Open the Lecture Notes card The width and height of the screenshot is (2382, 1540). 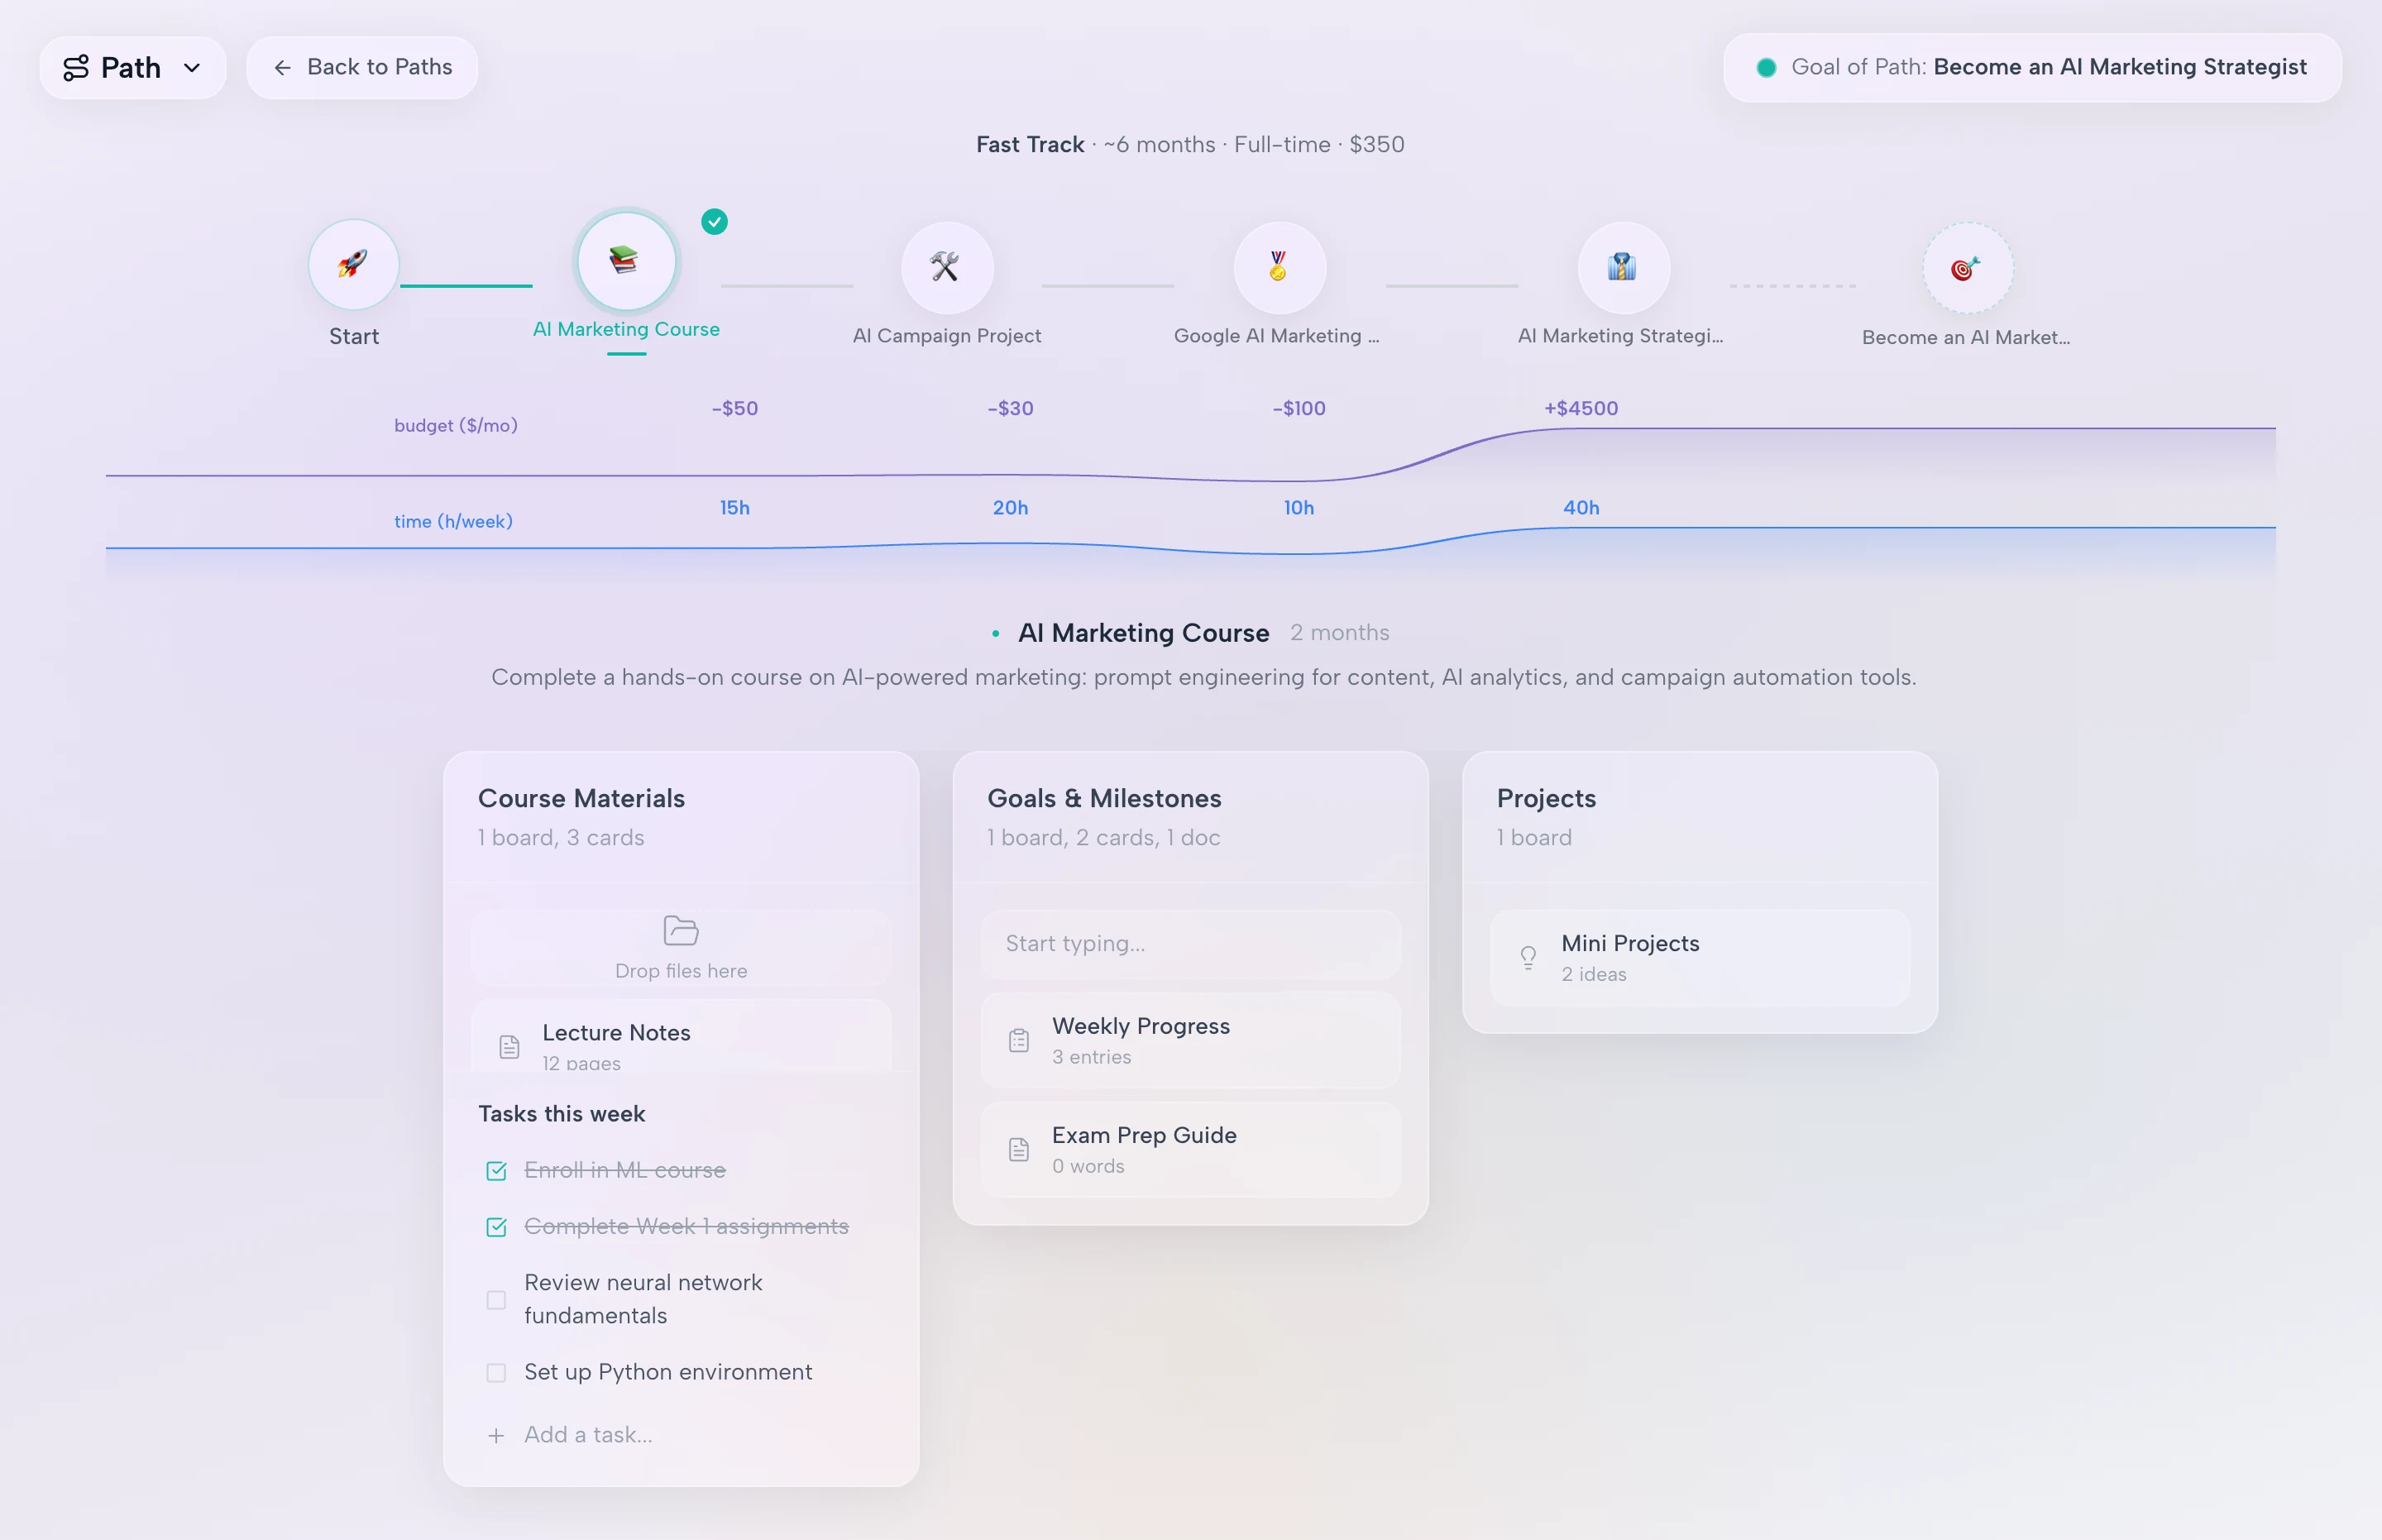[681, 1036]
